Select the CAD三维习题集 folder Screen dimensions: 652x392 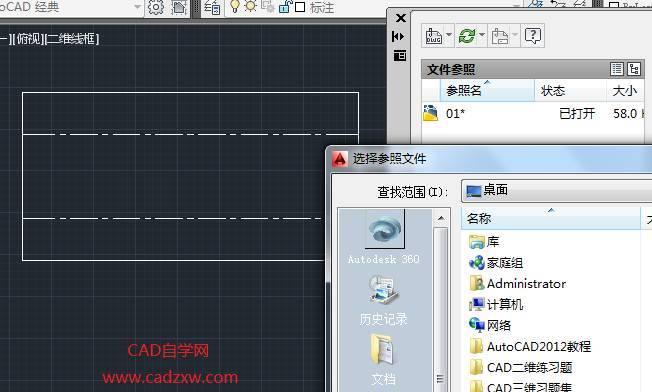pyautogui.click(x=521, y=387)
